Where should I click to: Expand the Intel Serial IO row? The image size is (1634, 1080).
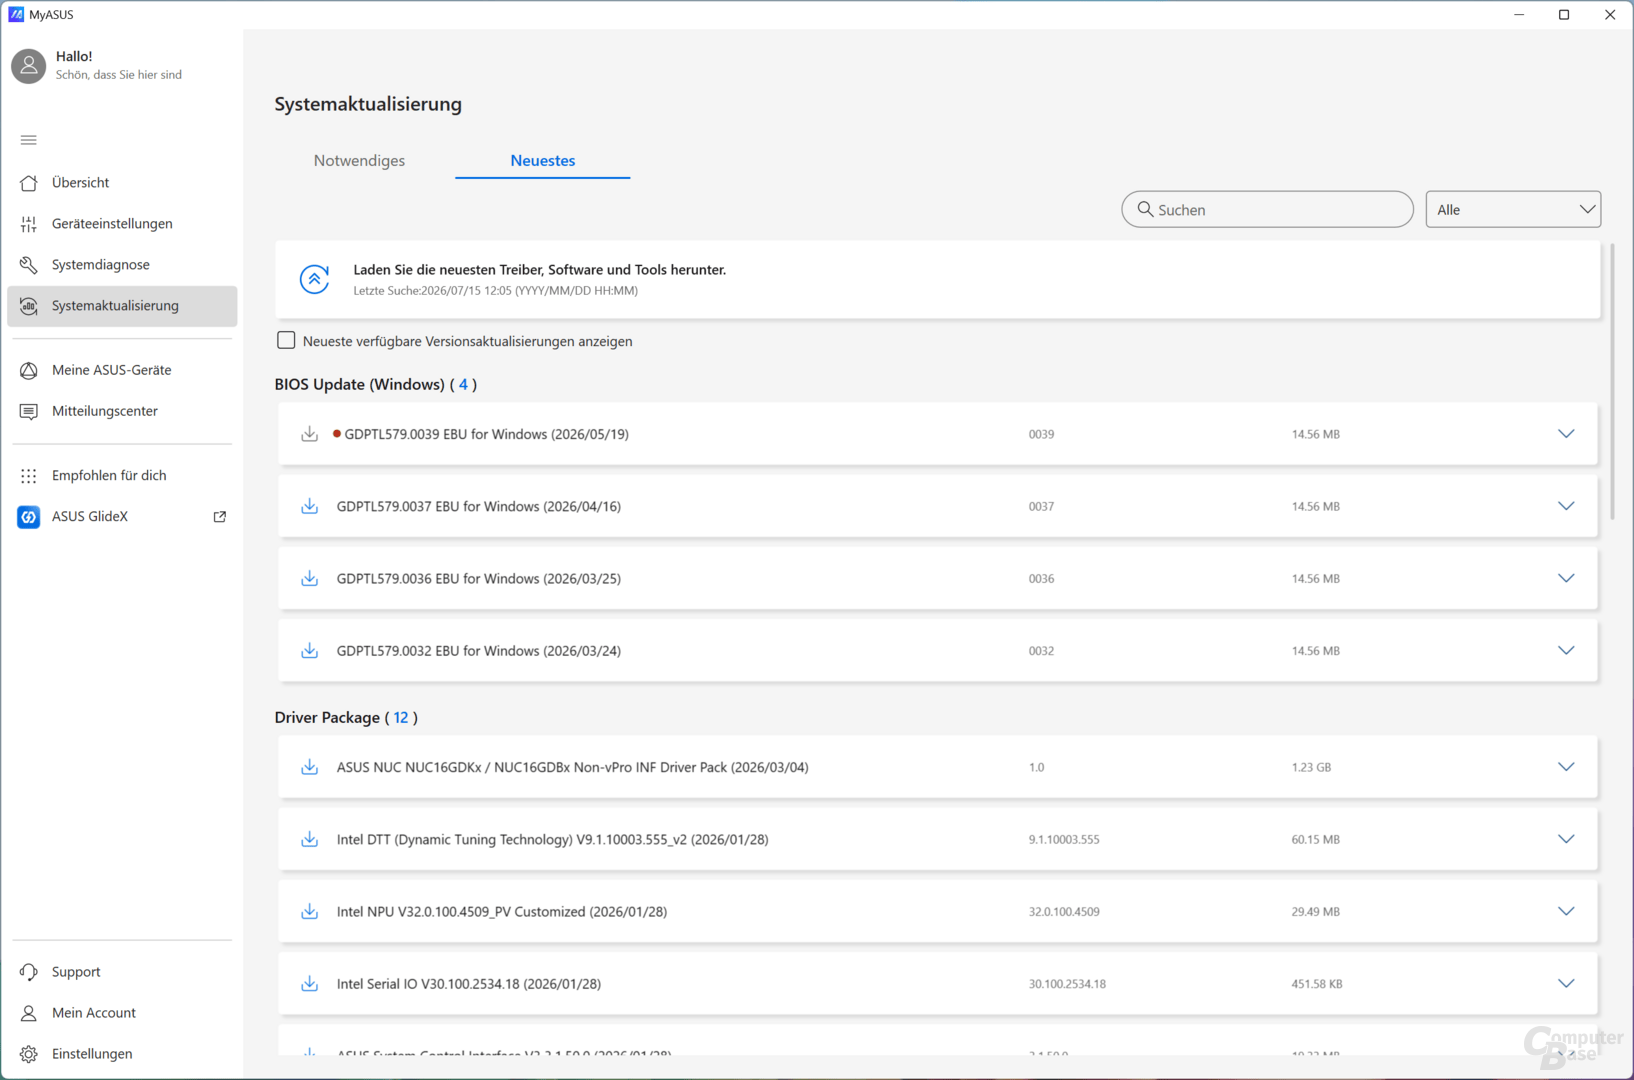pos(1566,983)
